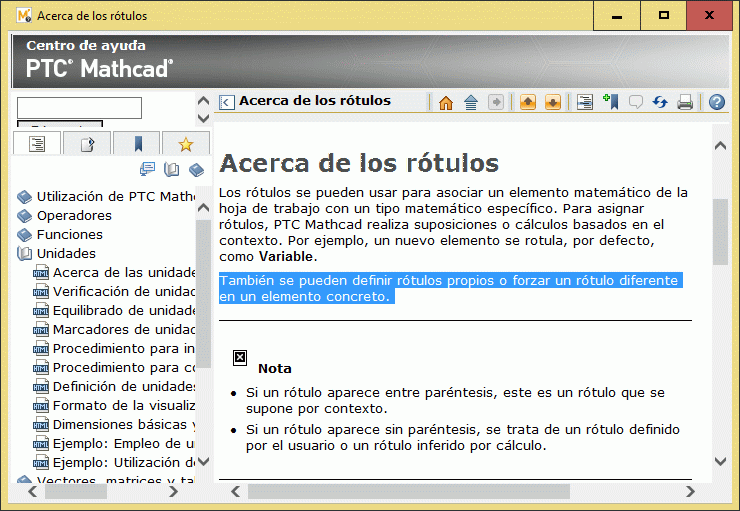Refresh the topic with blue arrows icon
This screenshot has width=740, height=511.
[x=660, y=102]
